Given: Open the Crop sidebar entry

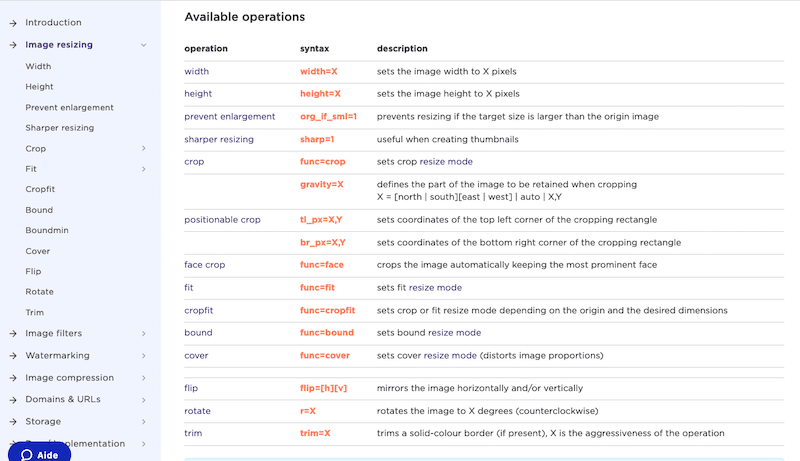Looking at the screenshot, I should click(x=36, y=149).
